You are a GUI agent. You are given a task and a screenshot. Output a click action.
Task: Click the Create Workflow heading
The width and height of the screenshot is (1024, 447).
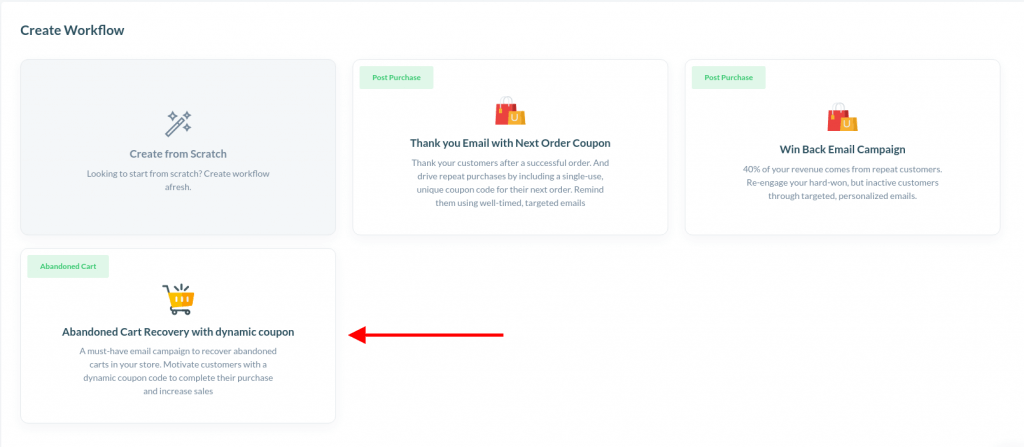coord(72,30)
